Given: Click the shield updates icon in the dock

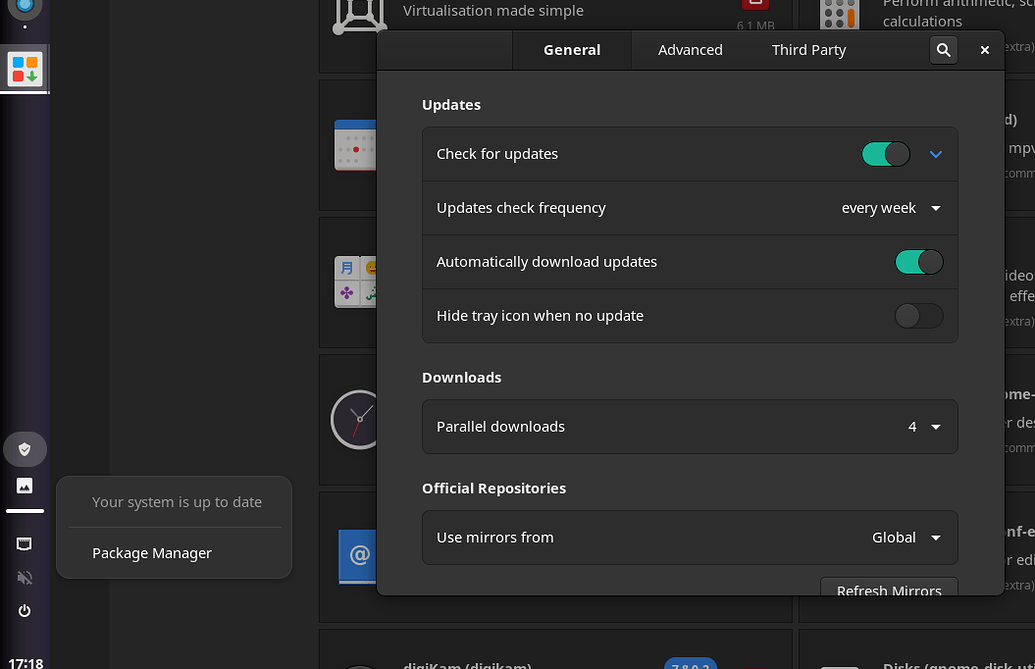Looking at the screenshot, I should [25, 449].
